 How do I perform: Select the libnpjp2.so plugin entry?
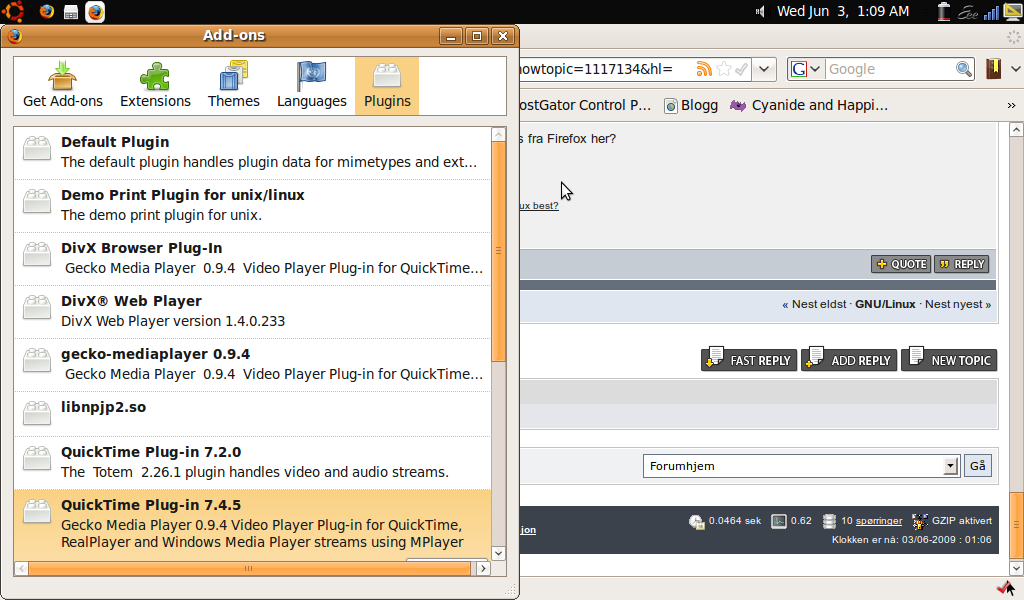(252, 413)
